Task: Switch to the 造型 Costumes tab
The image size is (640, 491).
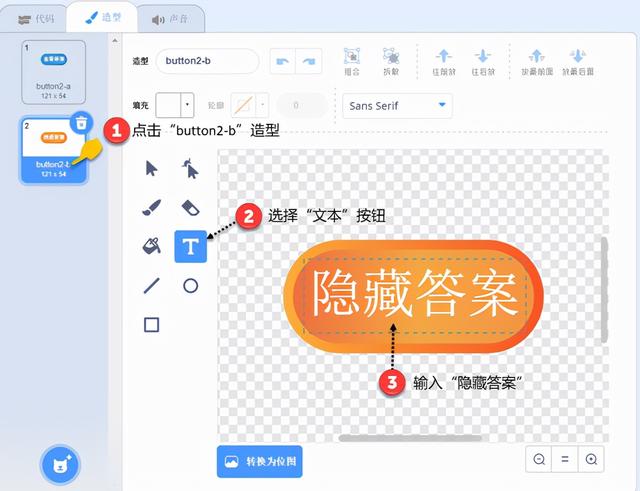Action: point(103,18)
